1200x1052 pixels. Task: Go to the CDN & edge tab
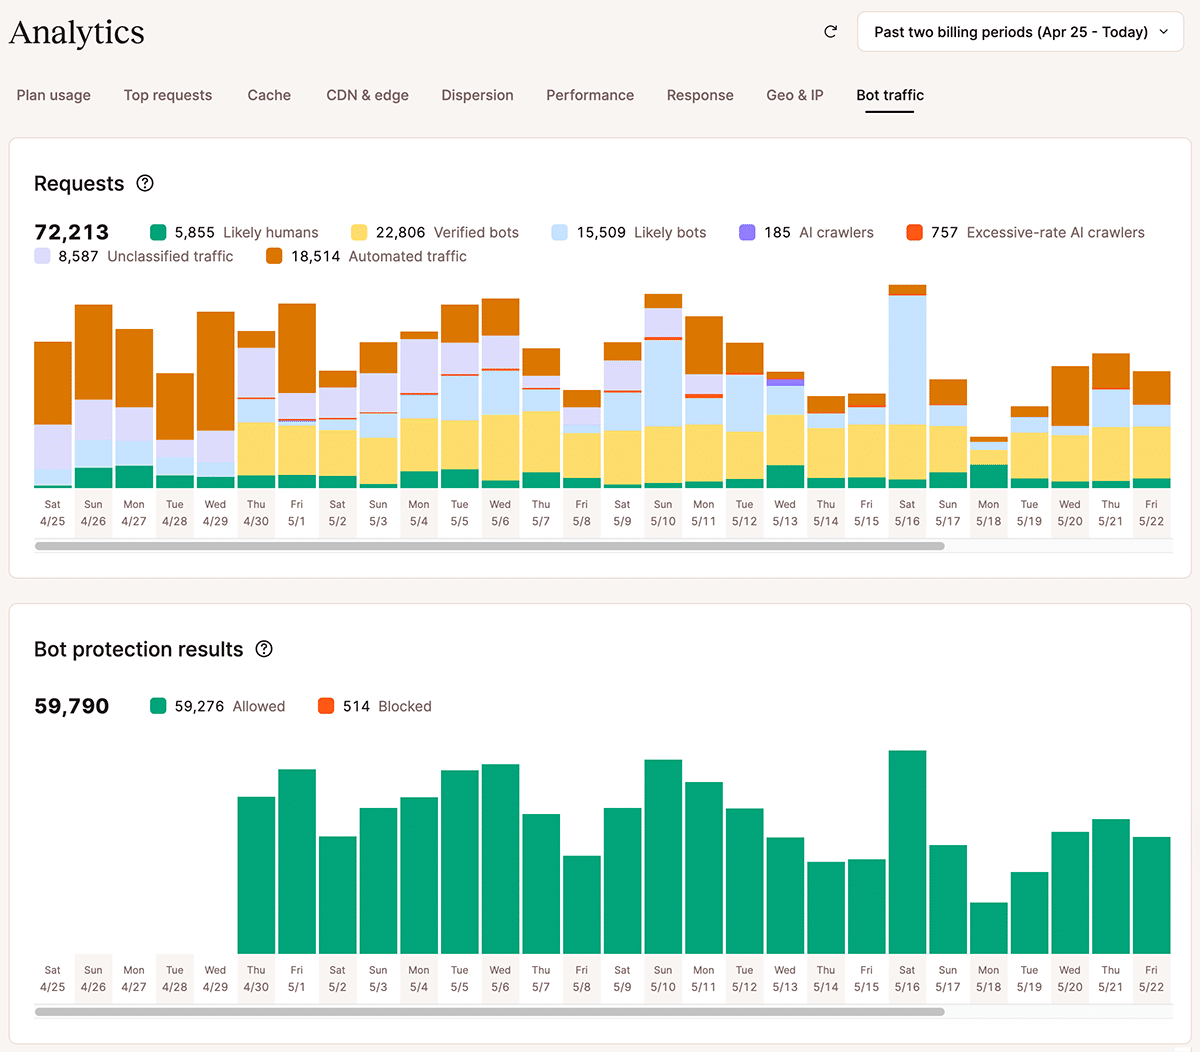click(367, 95)
